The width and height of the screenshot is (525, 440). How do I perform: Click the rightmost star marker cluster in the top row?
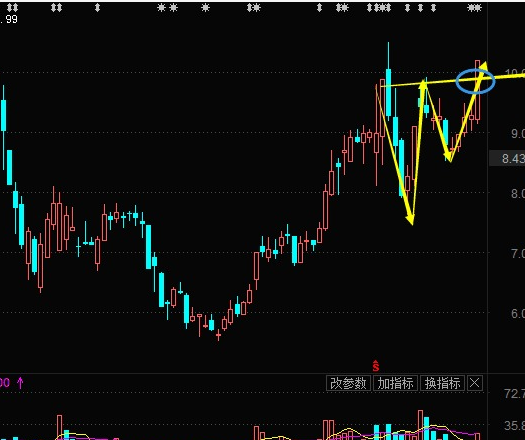pyautogui.click(x=474, y=7)
